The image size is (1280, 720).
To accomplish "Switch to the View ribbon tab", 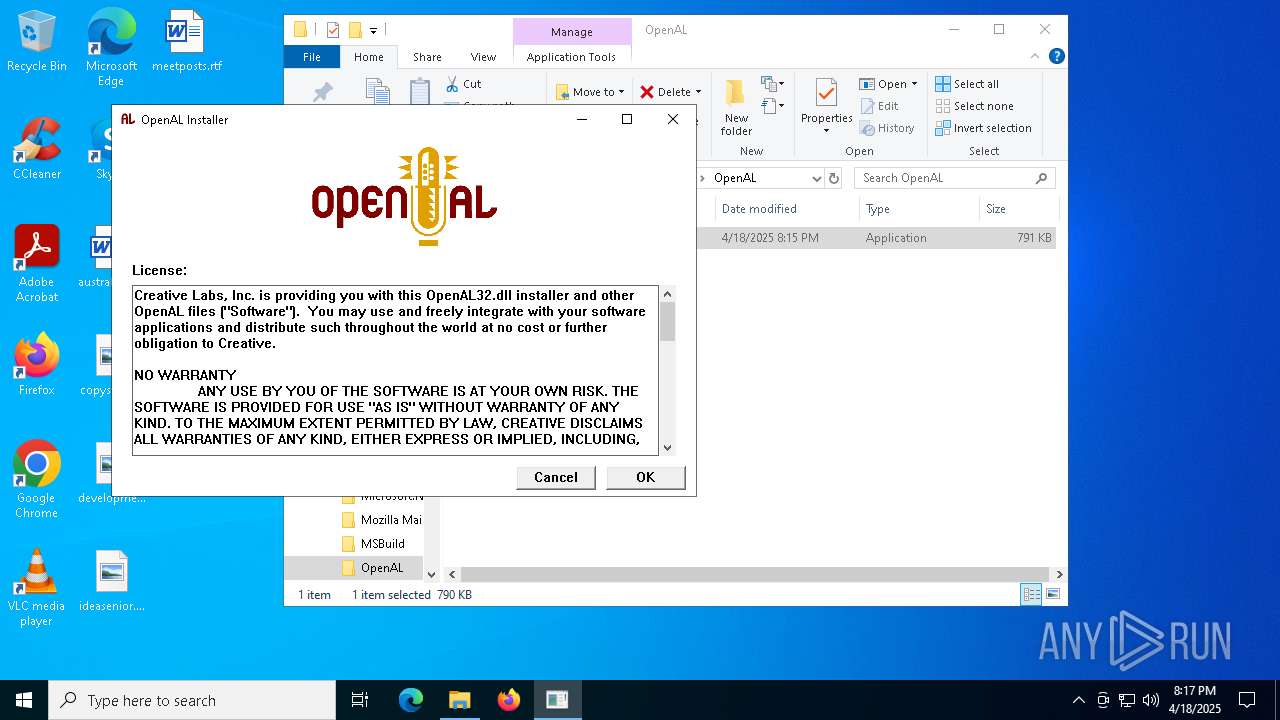I will (x=483, y=57).
